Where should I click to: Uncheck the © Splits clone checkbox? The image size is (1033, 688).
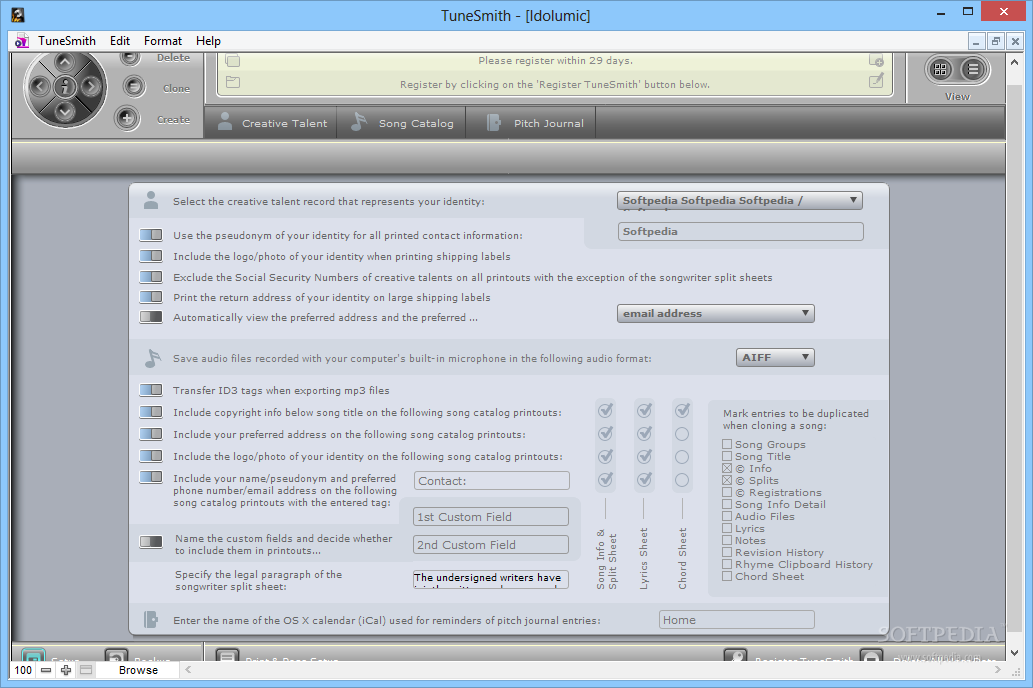[x=727, y=480]
